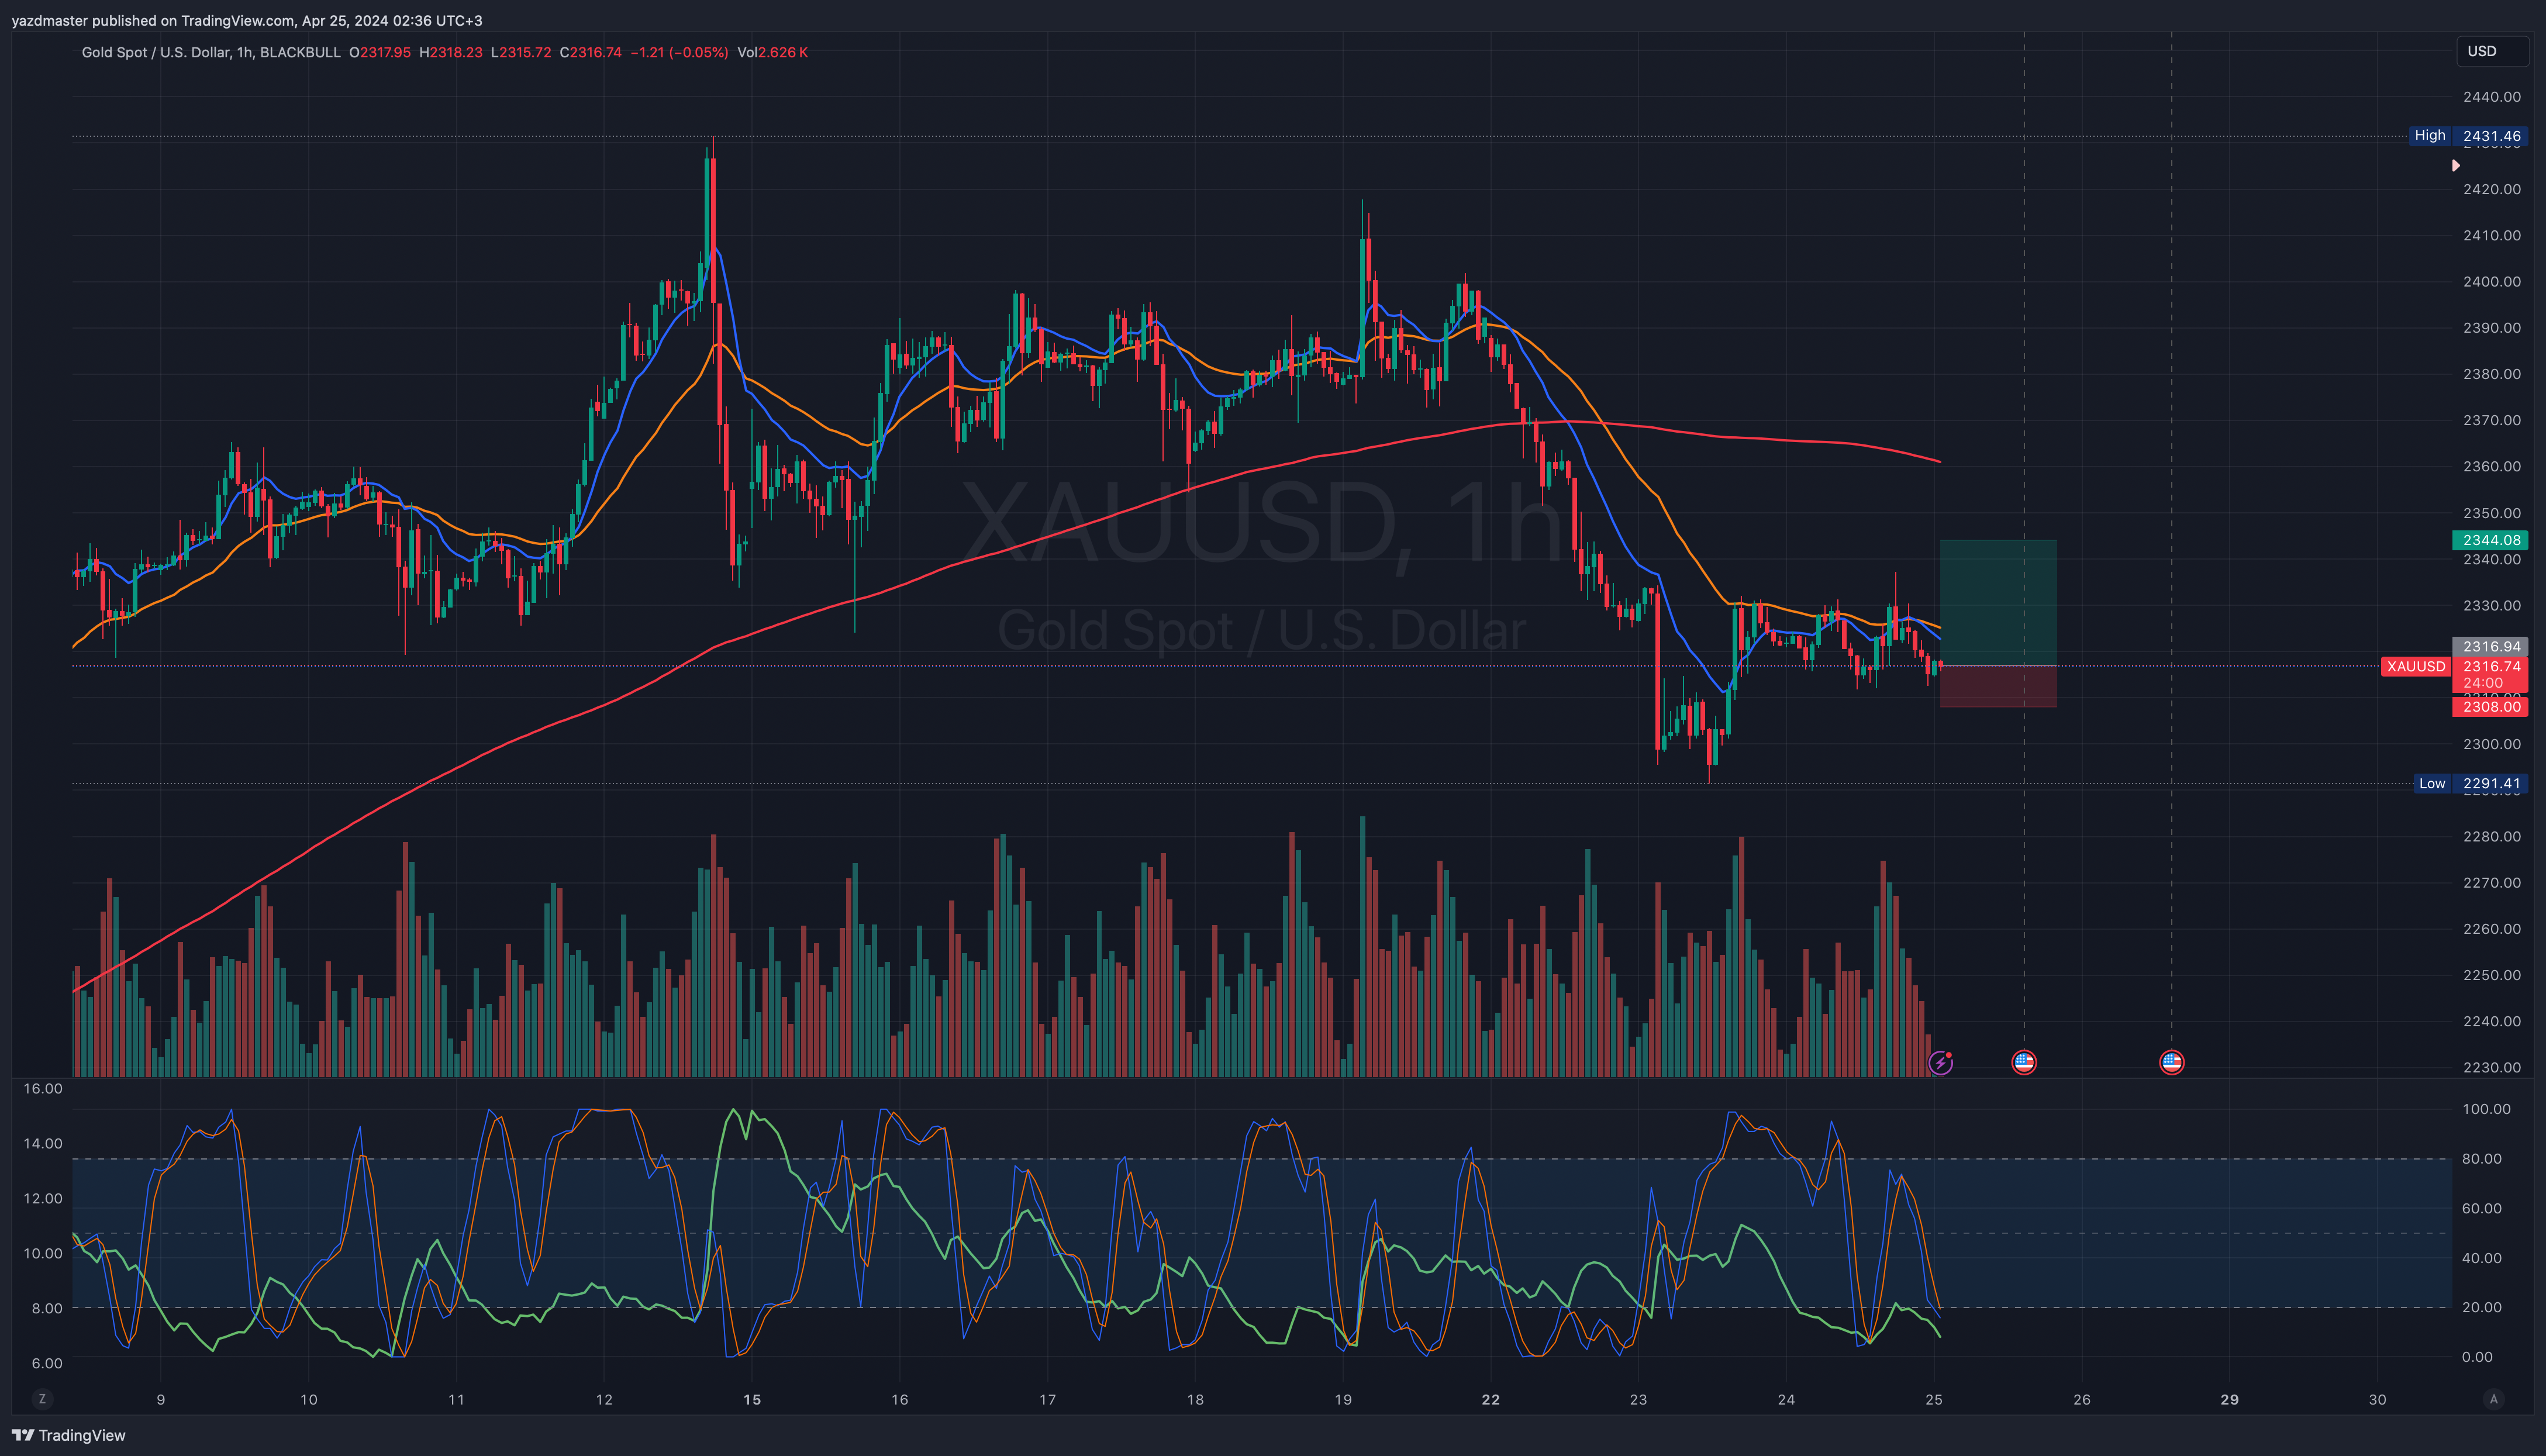The width and height of the screenshot is (2546, 1456).
Task: Click the 6.00 left indicator scale value
Action: point(46,1363)
